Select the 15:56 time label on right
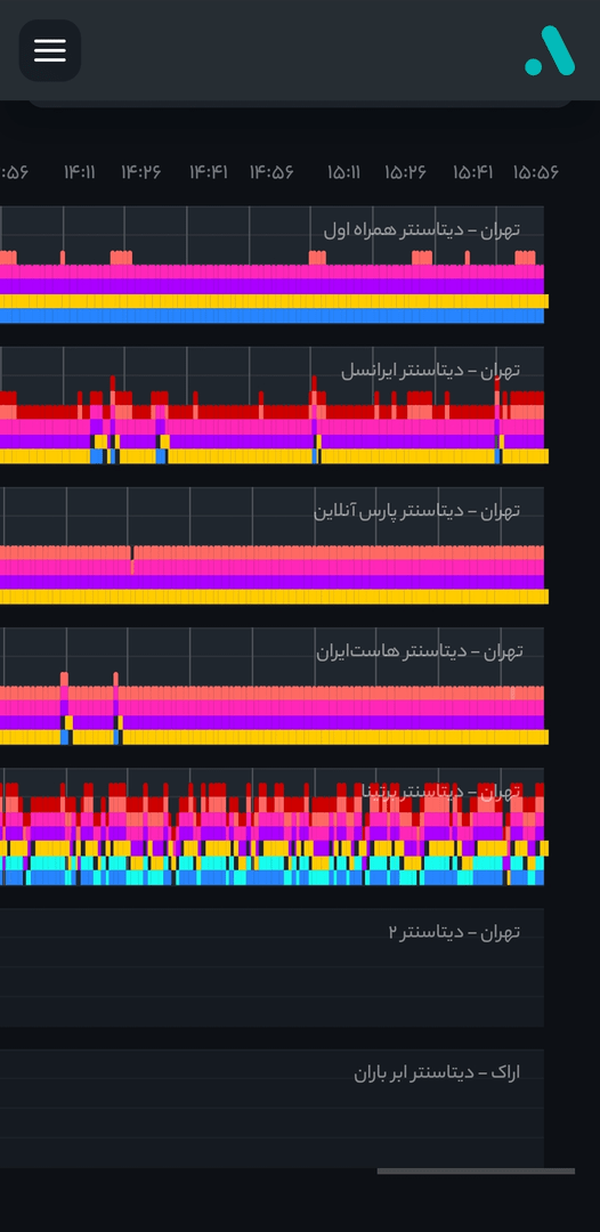The height and width of the screenshot is (1232, 600). point(536,172)
